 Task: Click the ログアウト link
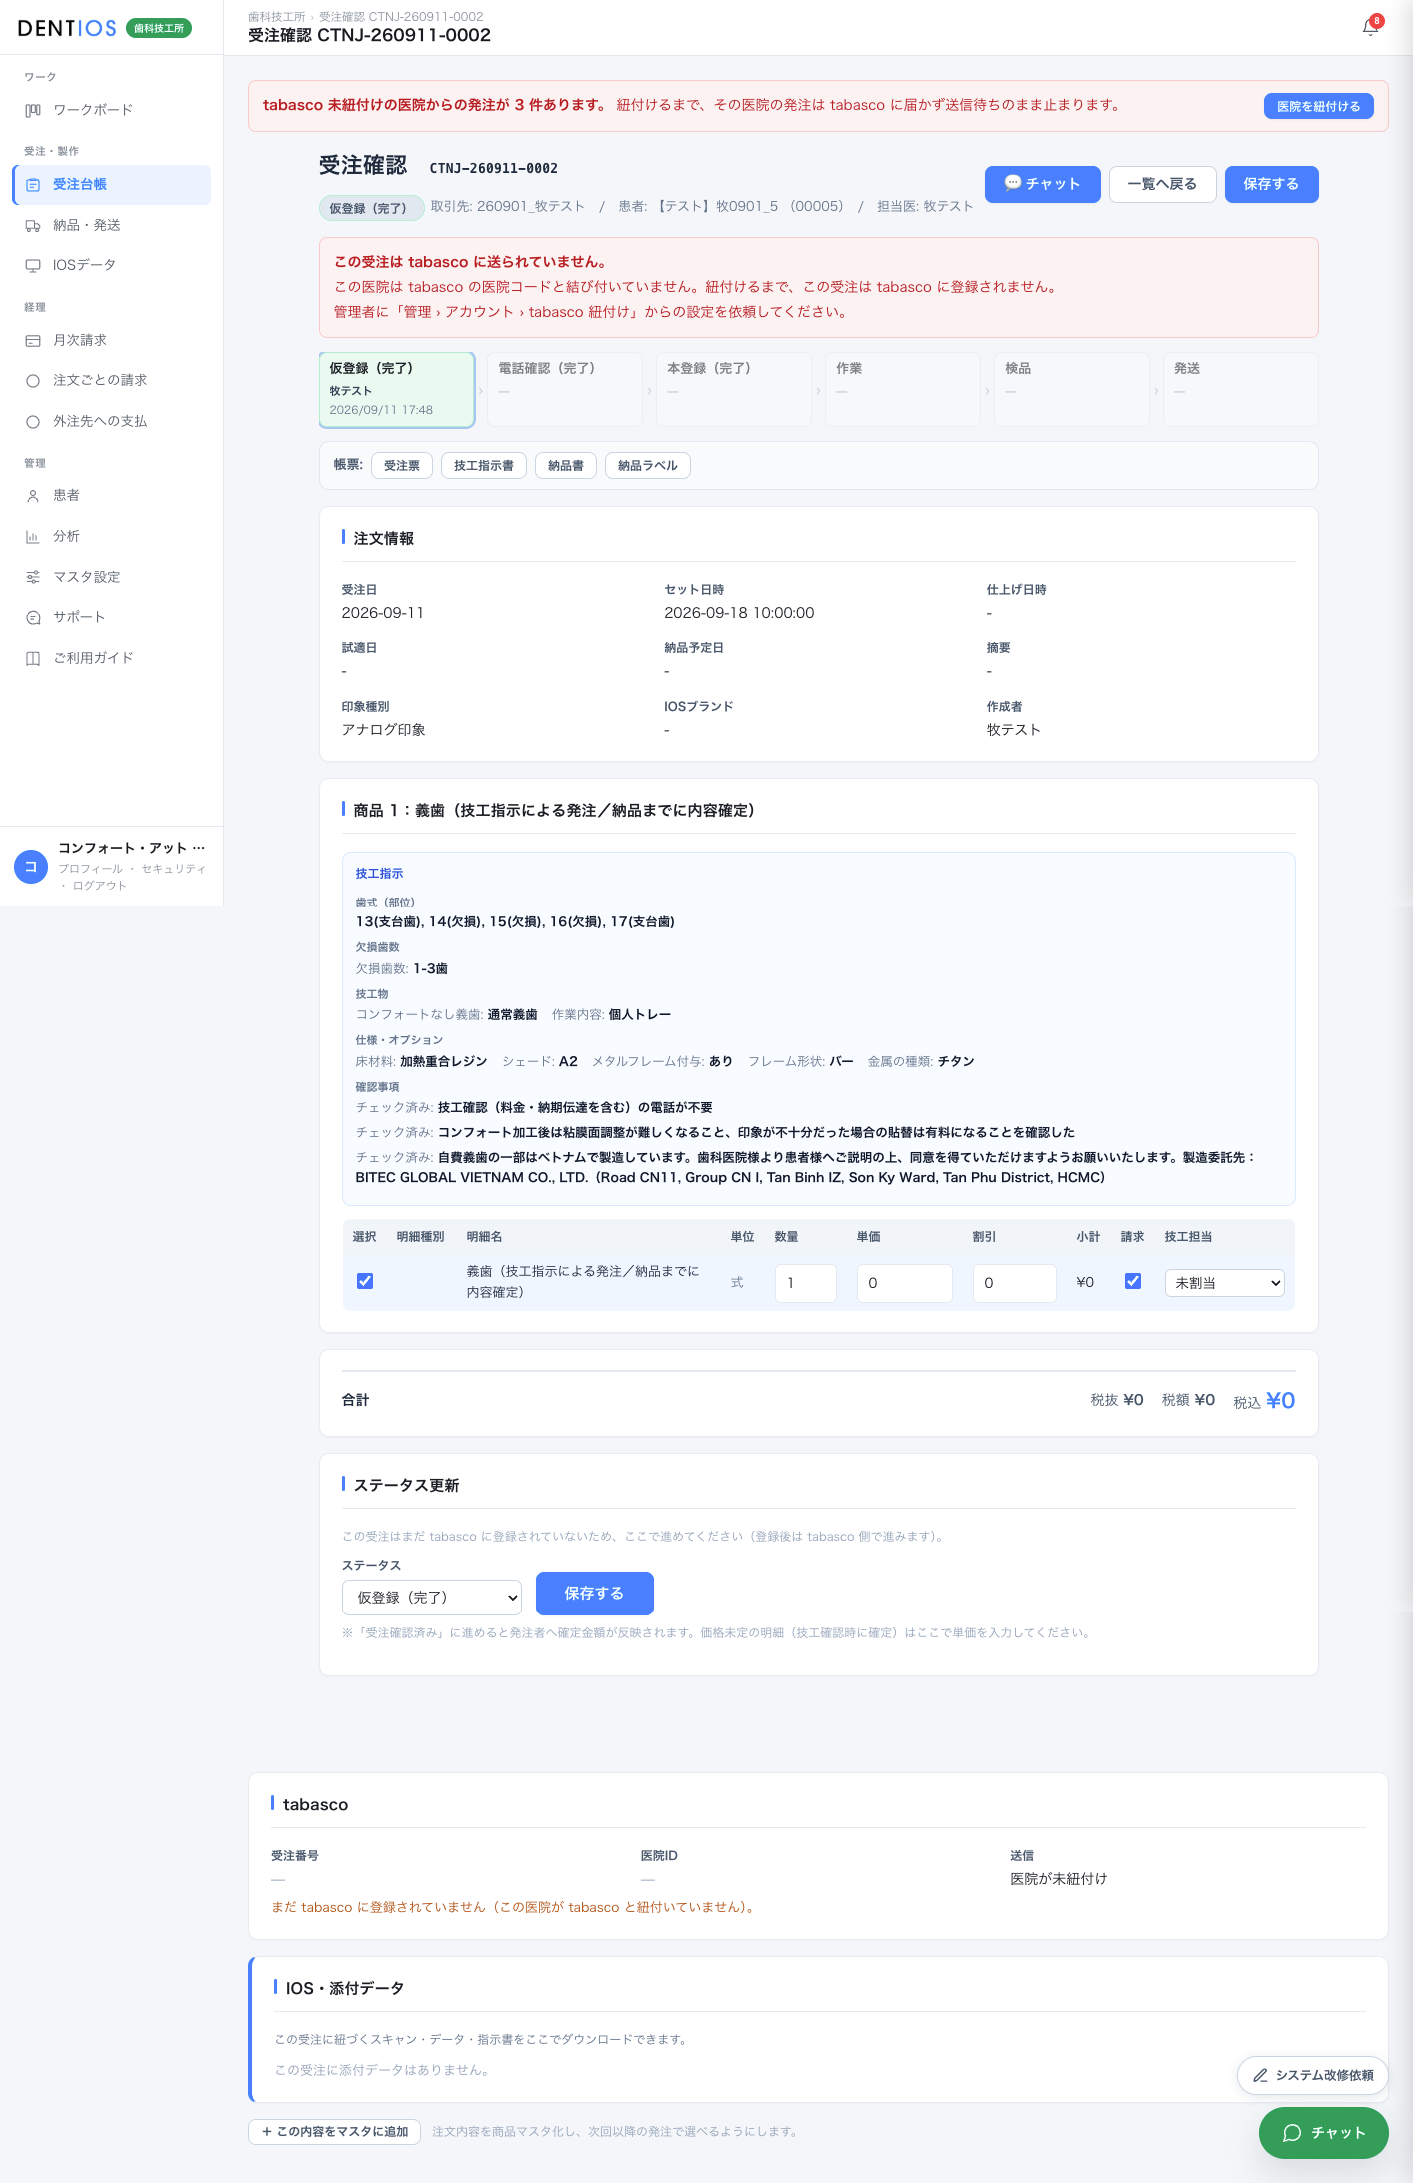[100, 886]
